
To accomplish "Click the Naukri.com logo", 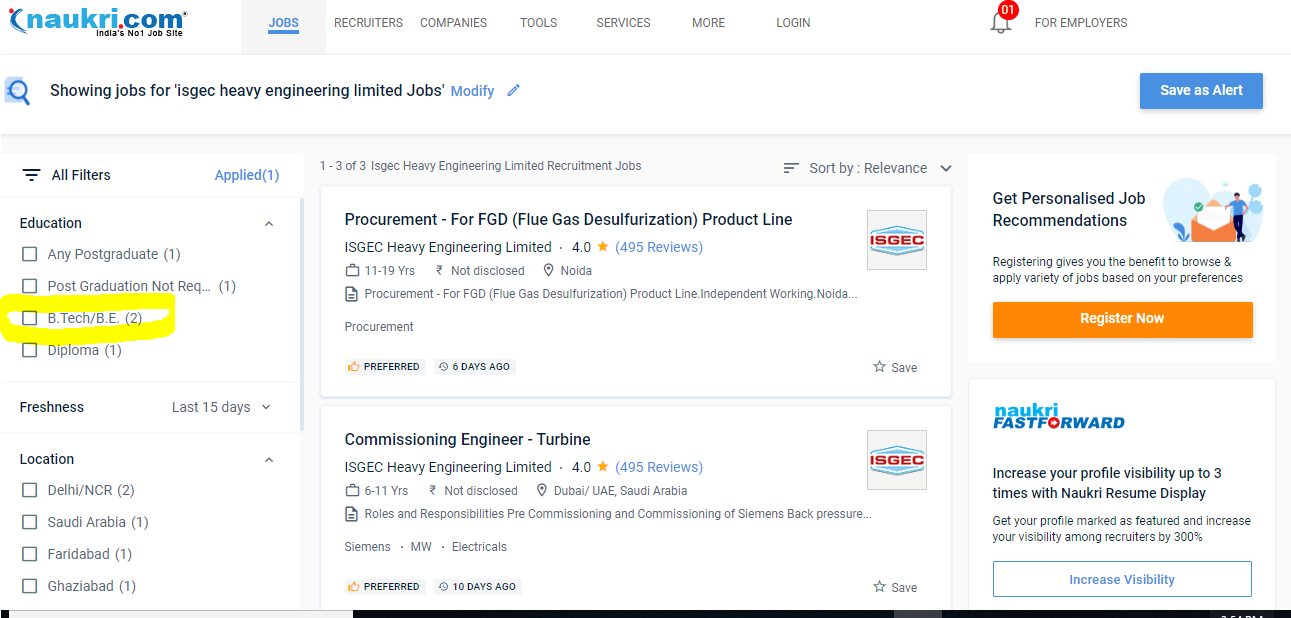I will 97,22.
